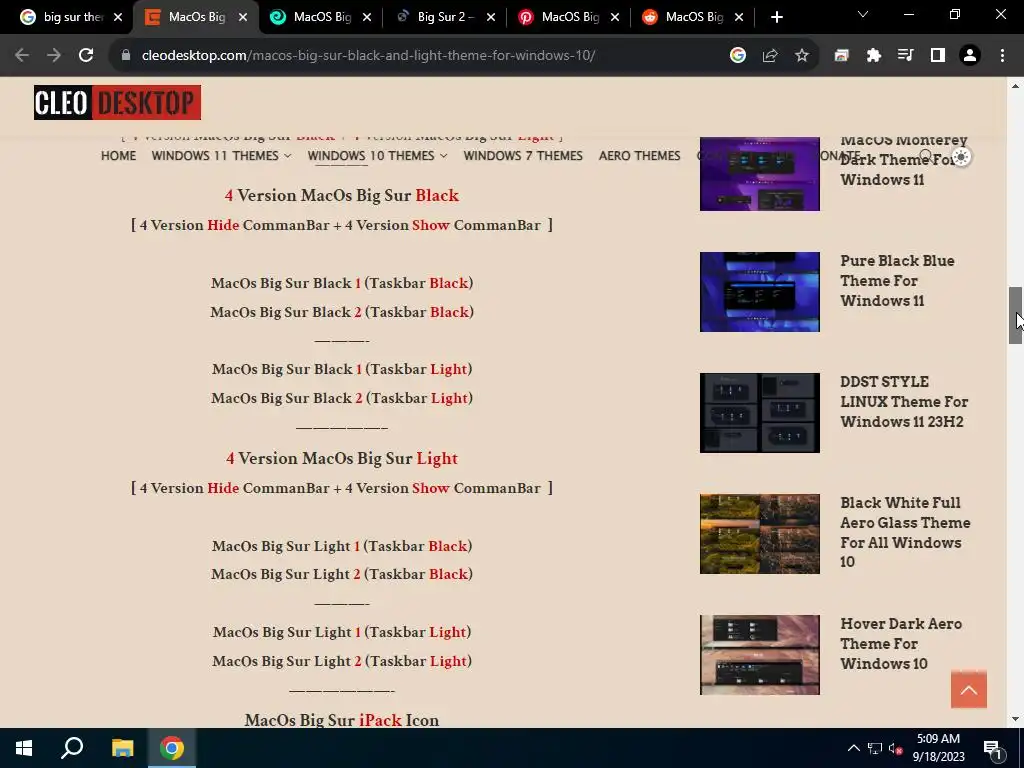1024x768 pixels.
Task: Open the HOME menu item
Action: pos(118,156)
